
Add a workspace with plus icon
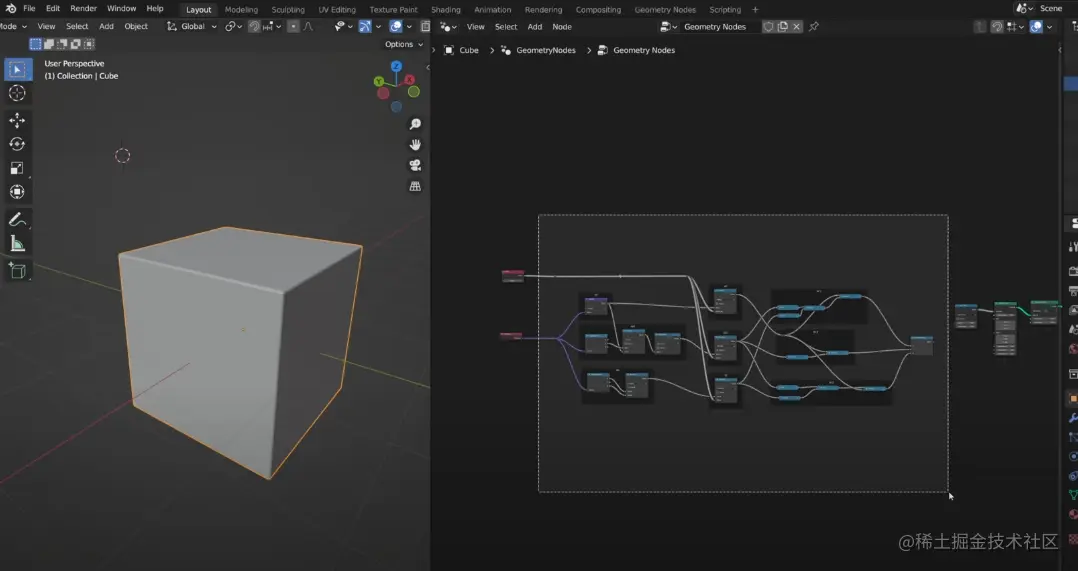tap(756, 10)
